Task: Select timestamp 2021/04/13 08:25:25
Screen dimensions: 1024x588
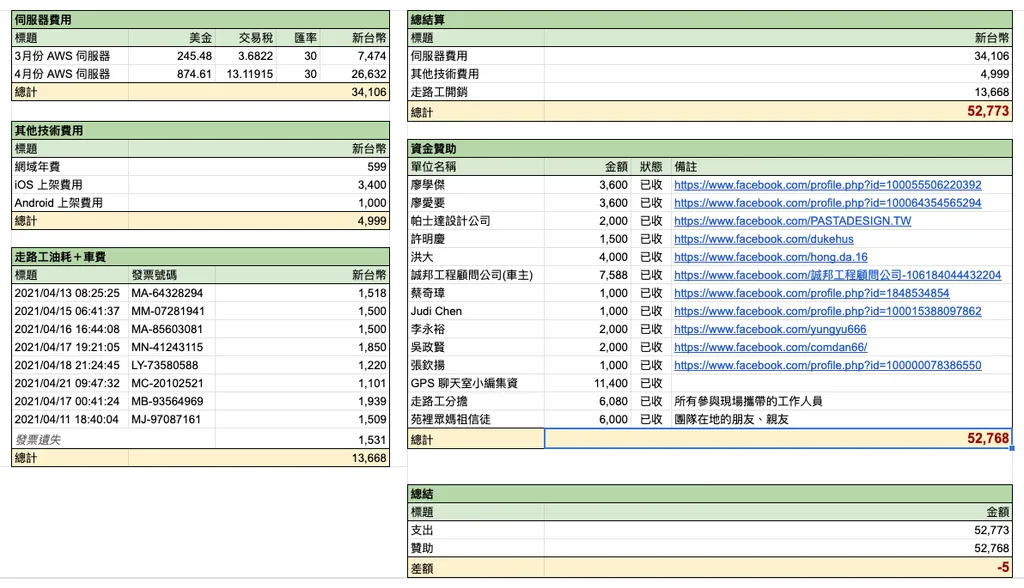Action: 70,293
